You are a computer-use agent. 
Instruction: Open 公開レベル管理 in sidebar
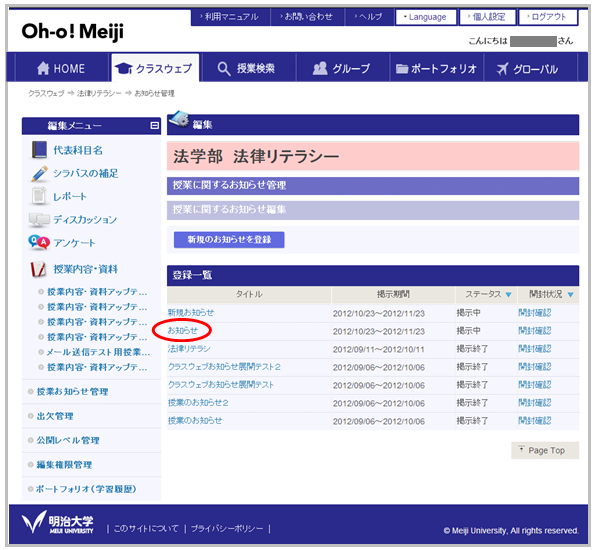[x=68, y=441]
